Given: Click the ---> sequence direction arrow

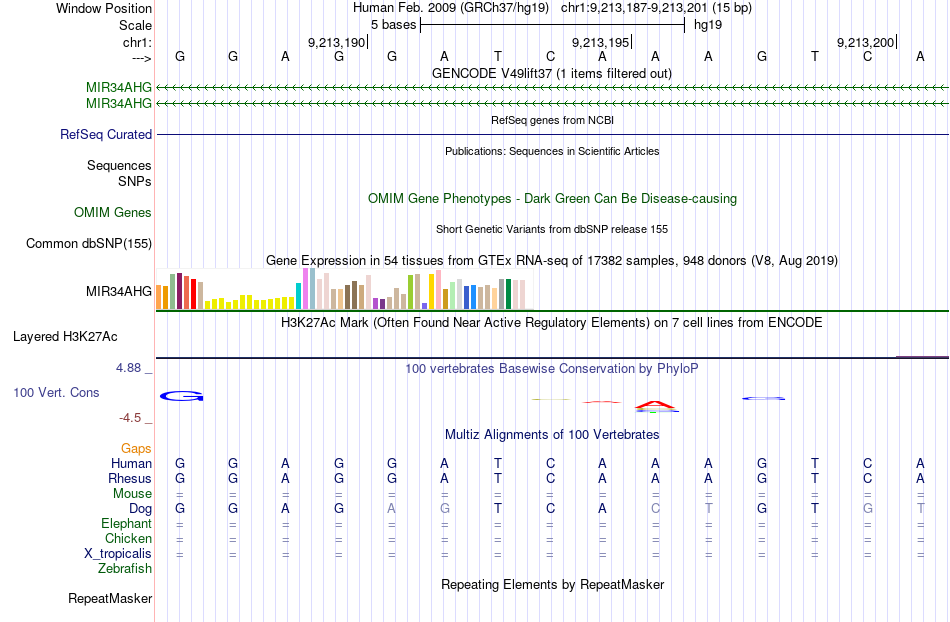Looking at the screenshot, I should click(x=141, y=58).
